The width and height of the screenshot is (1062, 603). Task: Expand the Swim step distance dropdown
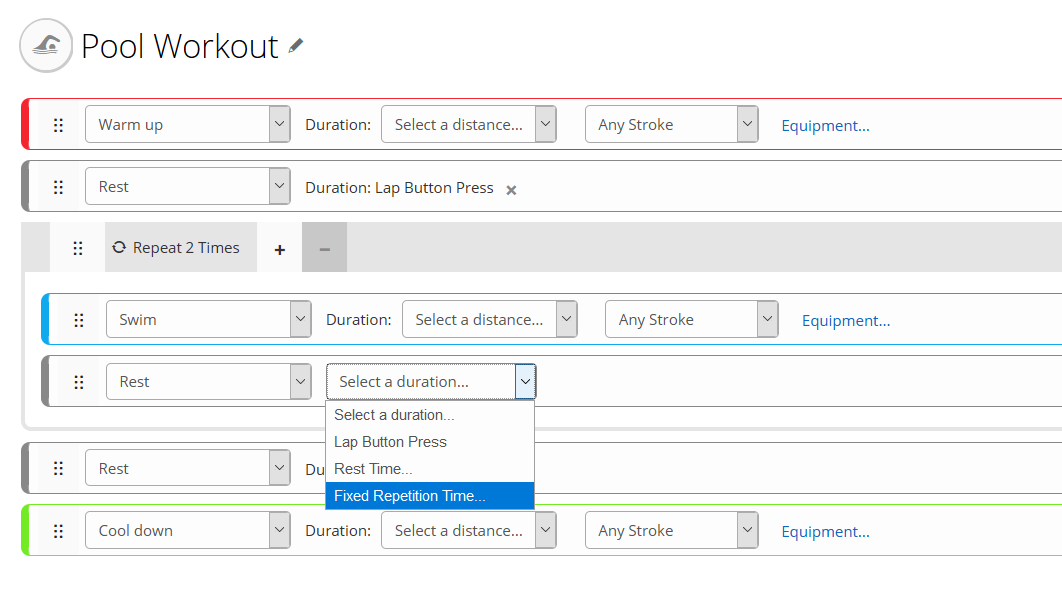[x=489, y=320]
